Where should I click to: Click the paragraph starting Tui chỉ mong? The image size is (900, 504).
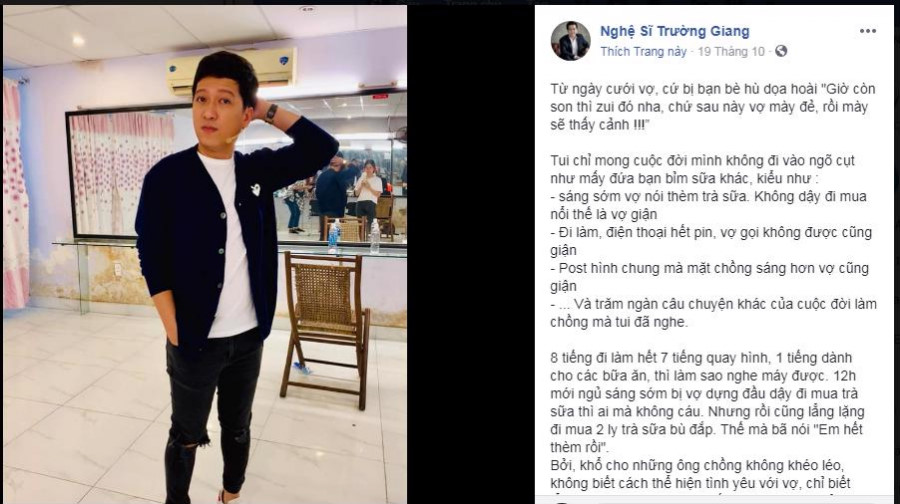[702, 169]
